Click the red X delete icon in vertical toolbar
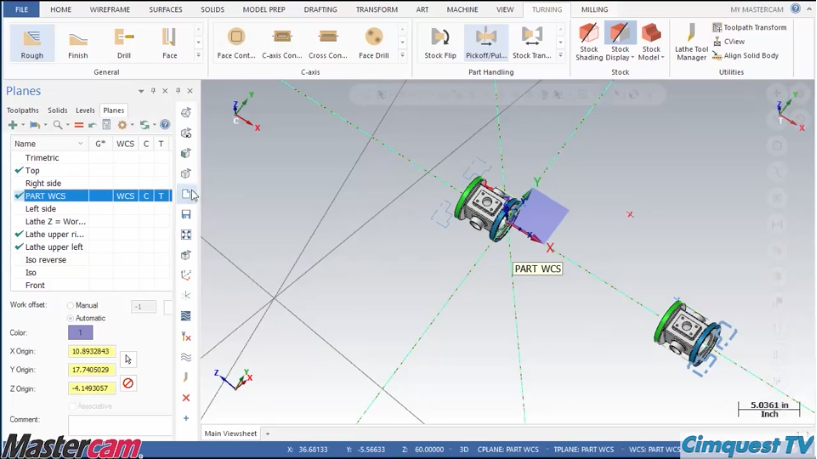817x459 pixels. pos(186,398)
